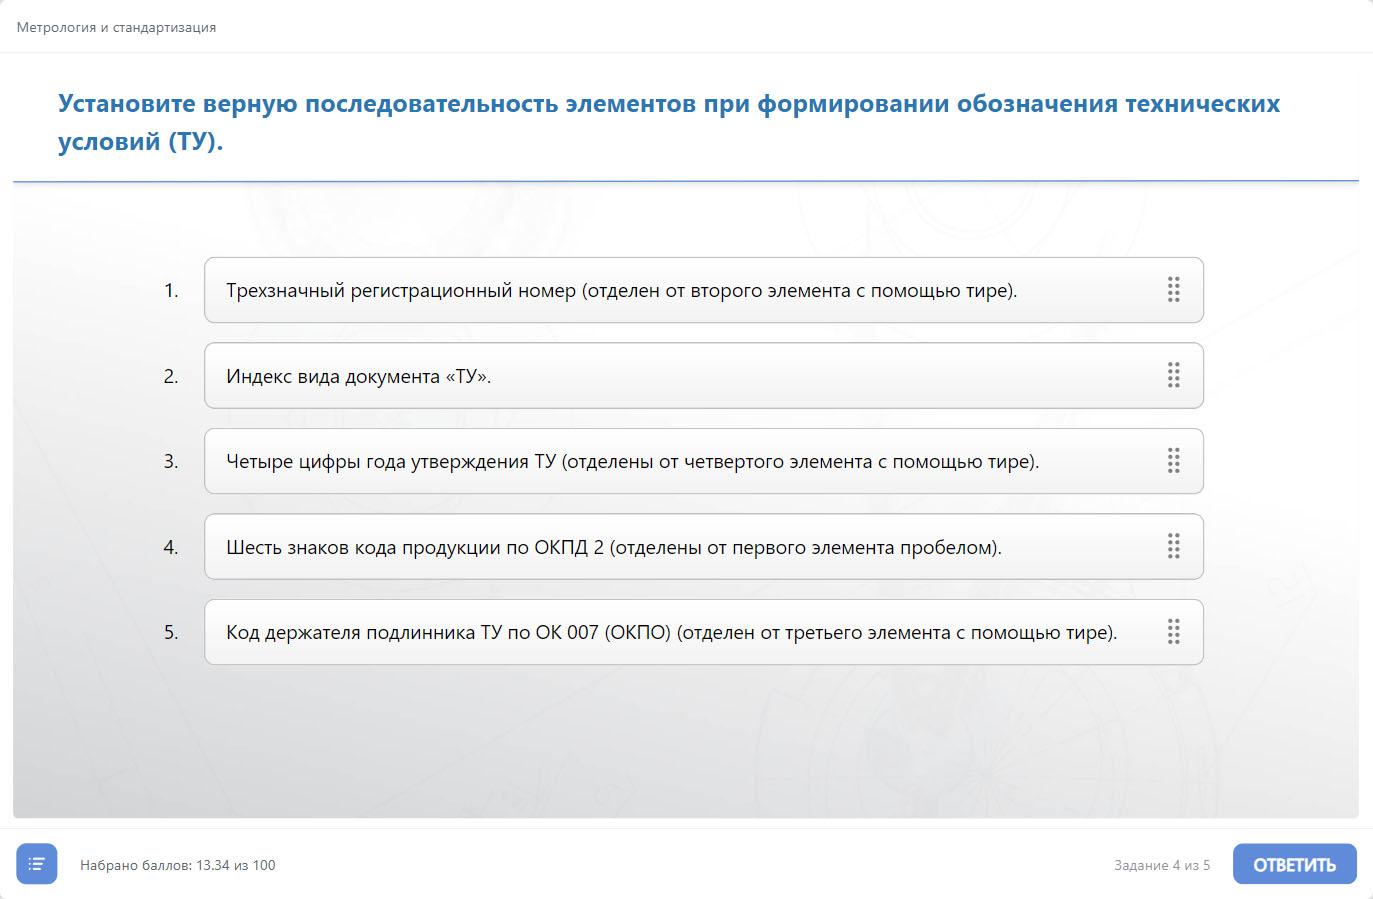The image size is (1373, 899).
Task: Click the 'Метрология и стандартизация' header label
Action: tap(116, 27)
